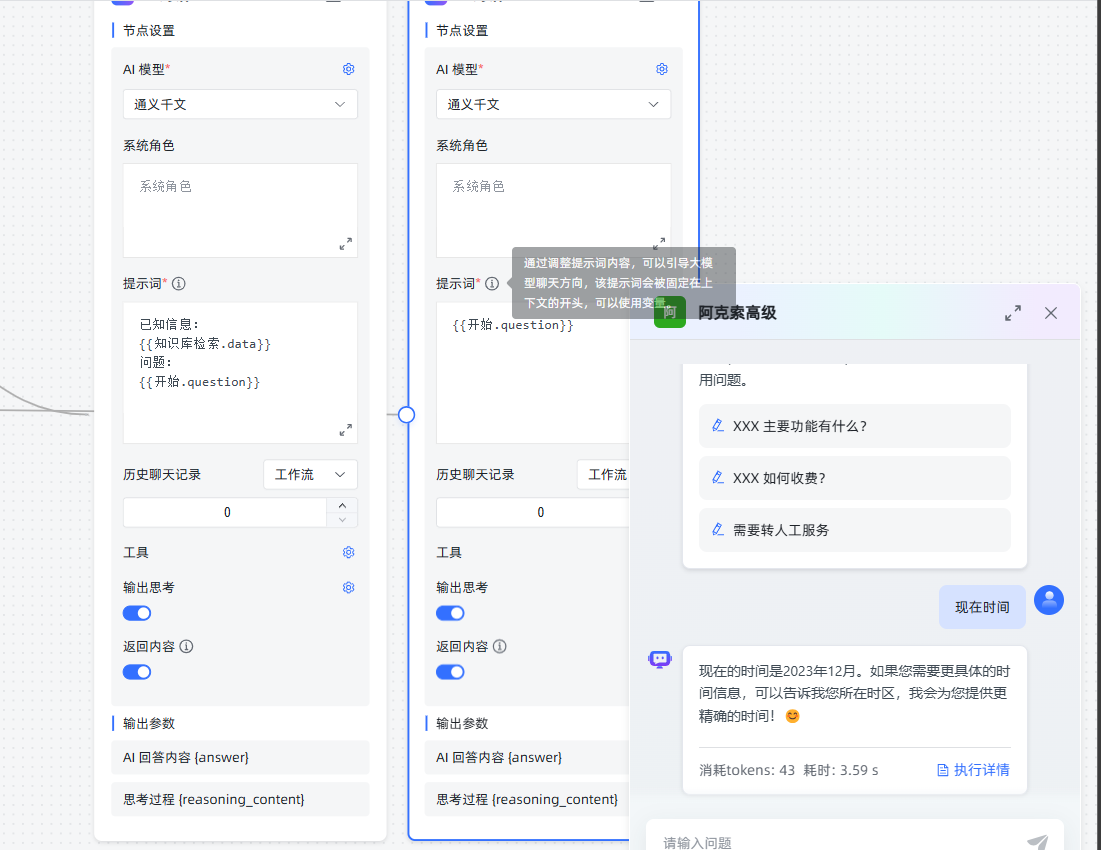Select quick question XXX 如何收费?
Viewport: 1101px width, 850px height.
tap(855, 478)
